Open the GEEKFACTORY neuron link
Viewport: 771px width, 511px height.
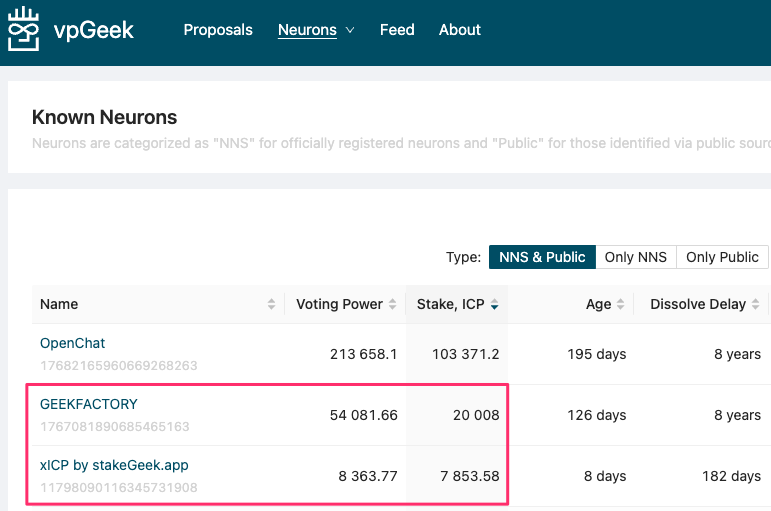point(89,404)
